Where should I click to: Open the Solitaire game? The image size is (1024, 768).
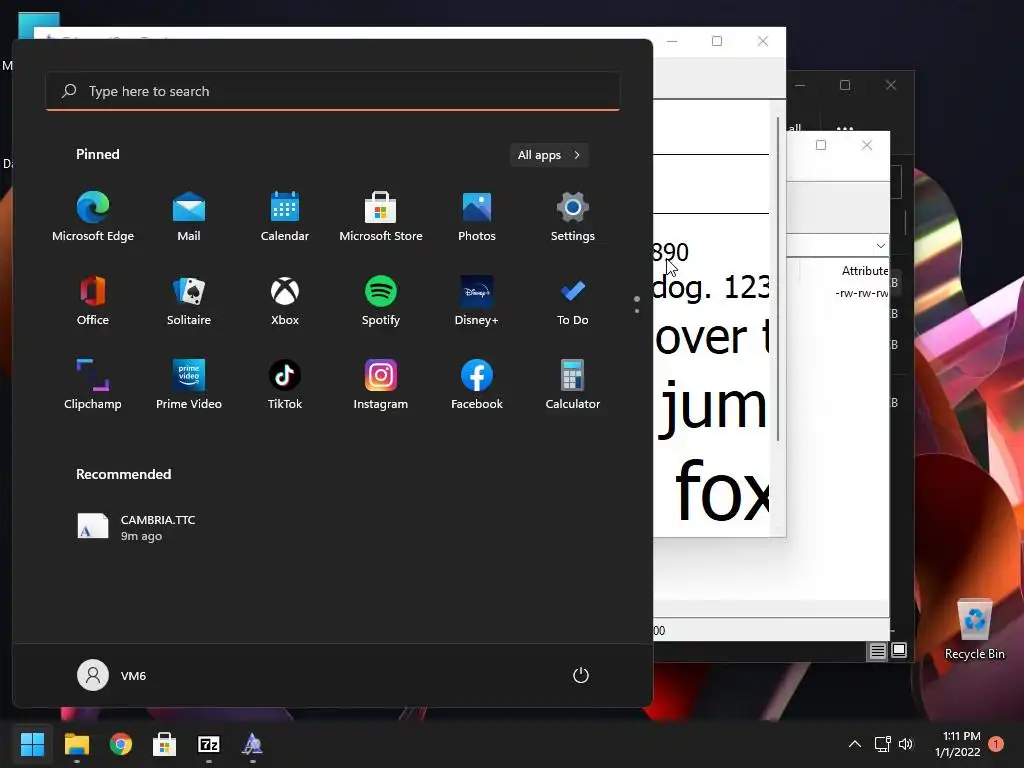point(189,300)
